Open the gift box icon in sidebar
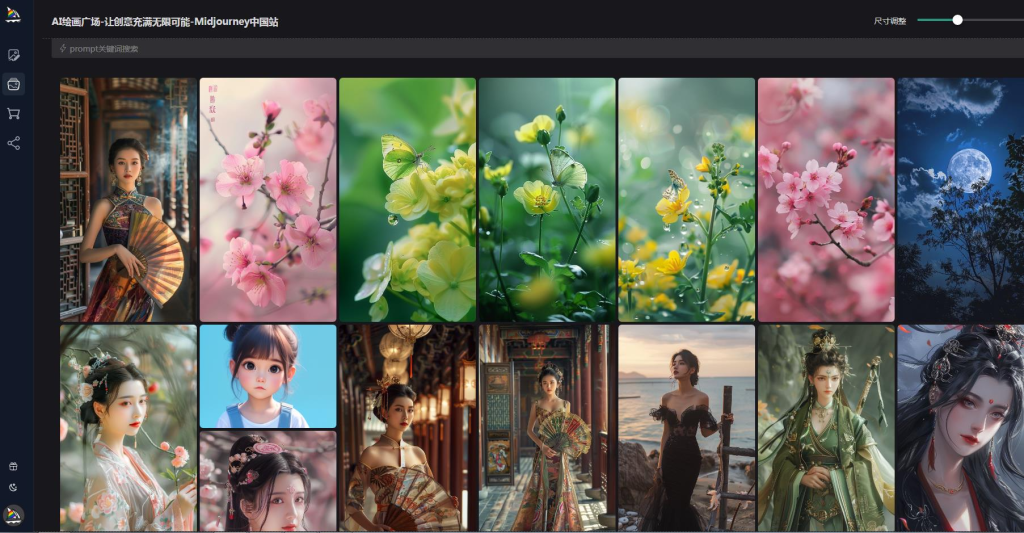Screen dimensions: 1024x533 point(14,466)
